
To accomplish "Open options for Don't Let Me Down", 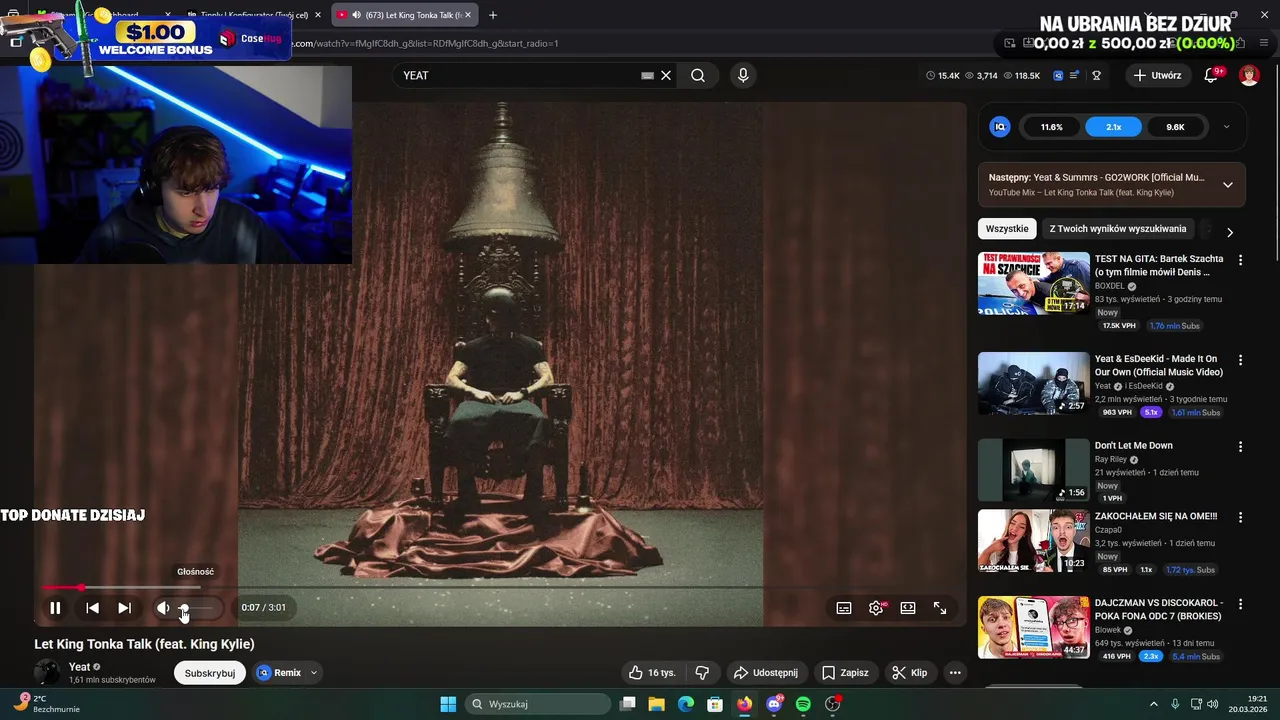I will [1240, 447].
